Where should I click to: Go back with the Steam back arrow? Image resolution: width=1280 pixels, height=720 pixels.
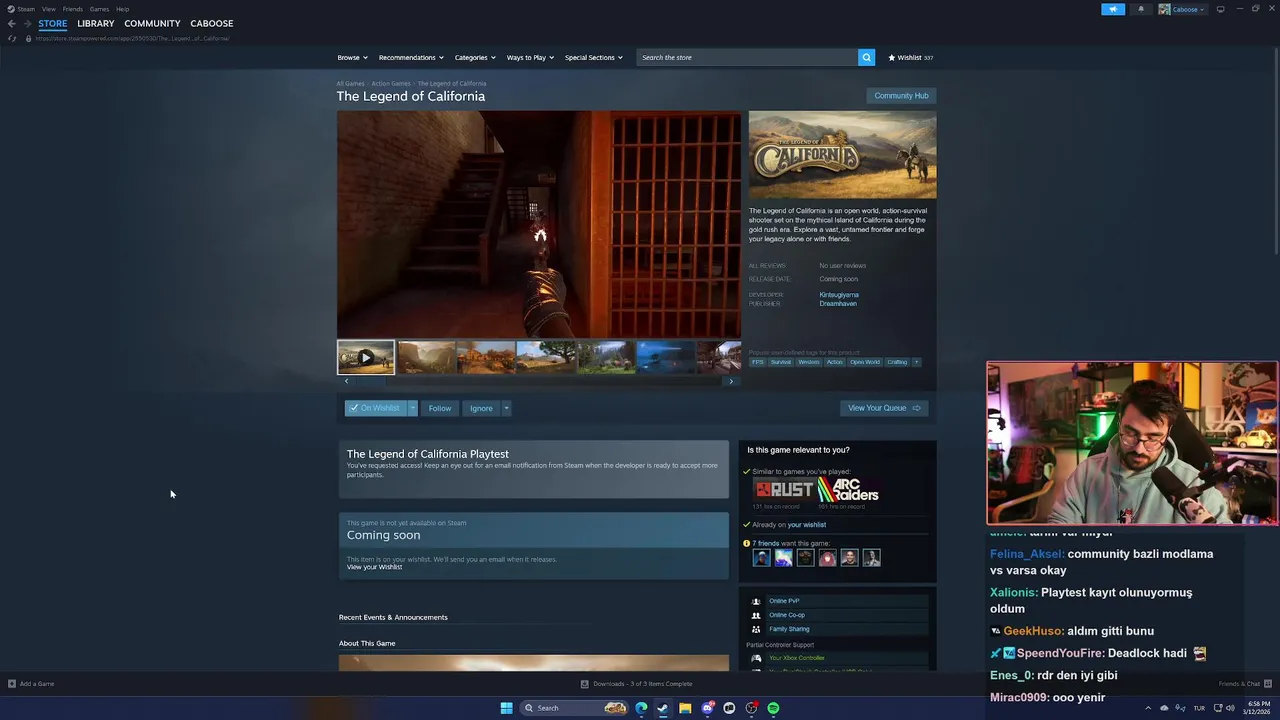tap(11, 23)
